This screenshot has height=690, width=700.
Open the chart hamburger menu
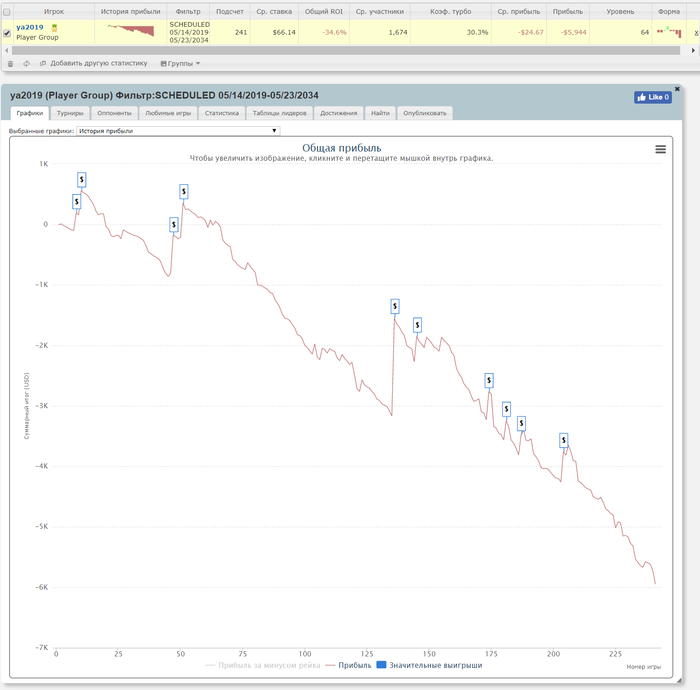[660, 149]
